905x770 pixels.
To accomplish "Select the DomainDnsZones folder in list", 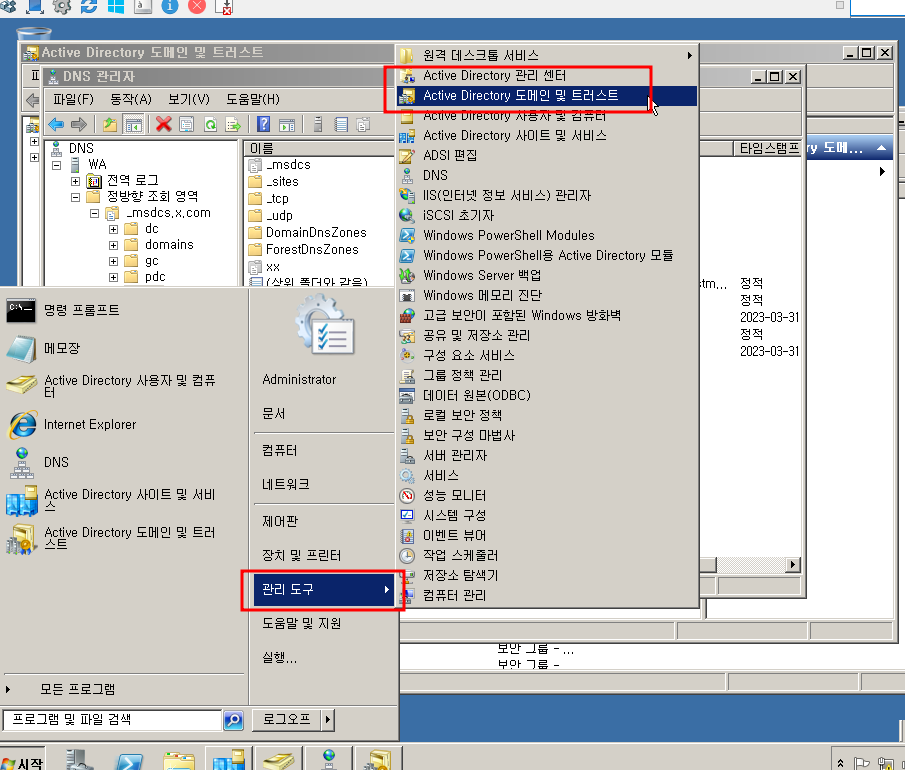I will (307, 233).
